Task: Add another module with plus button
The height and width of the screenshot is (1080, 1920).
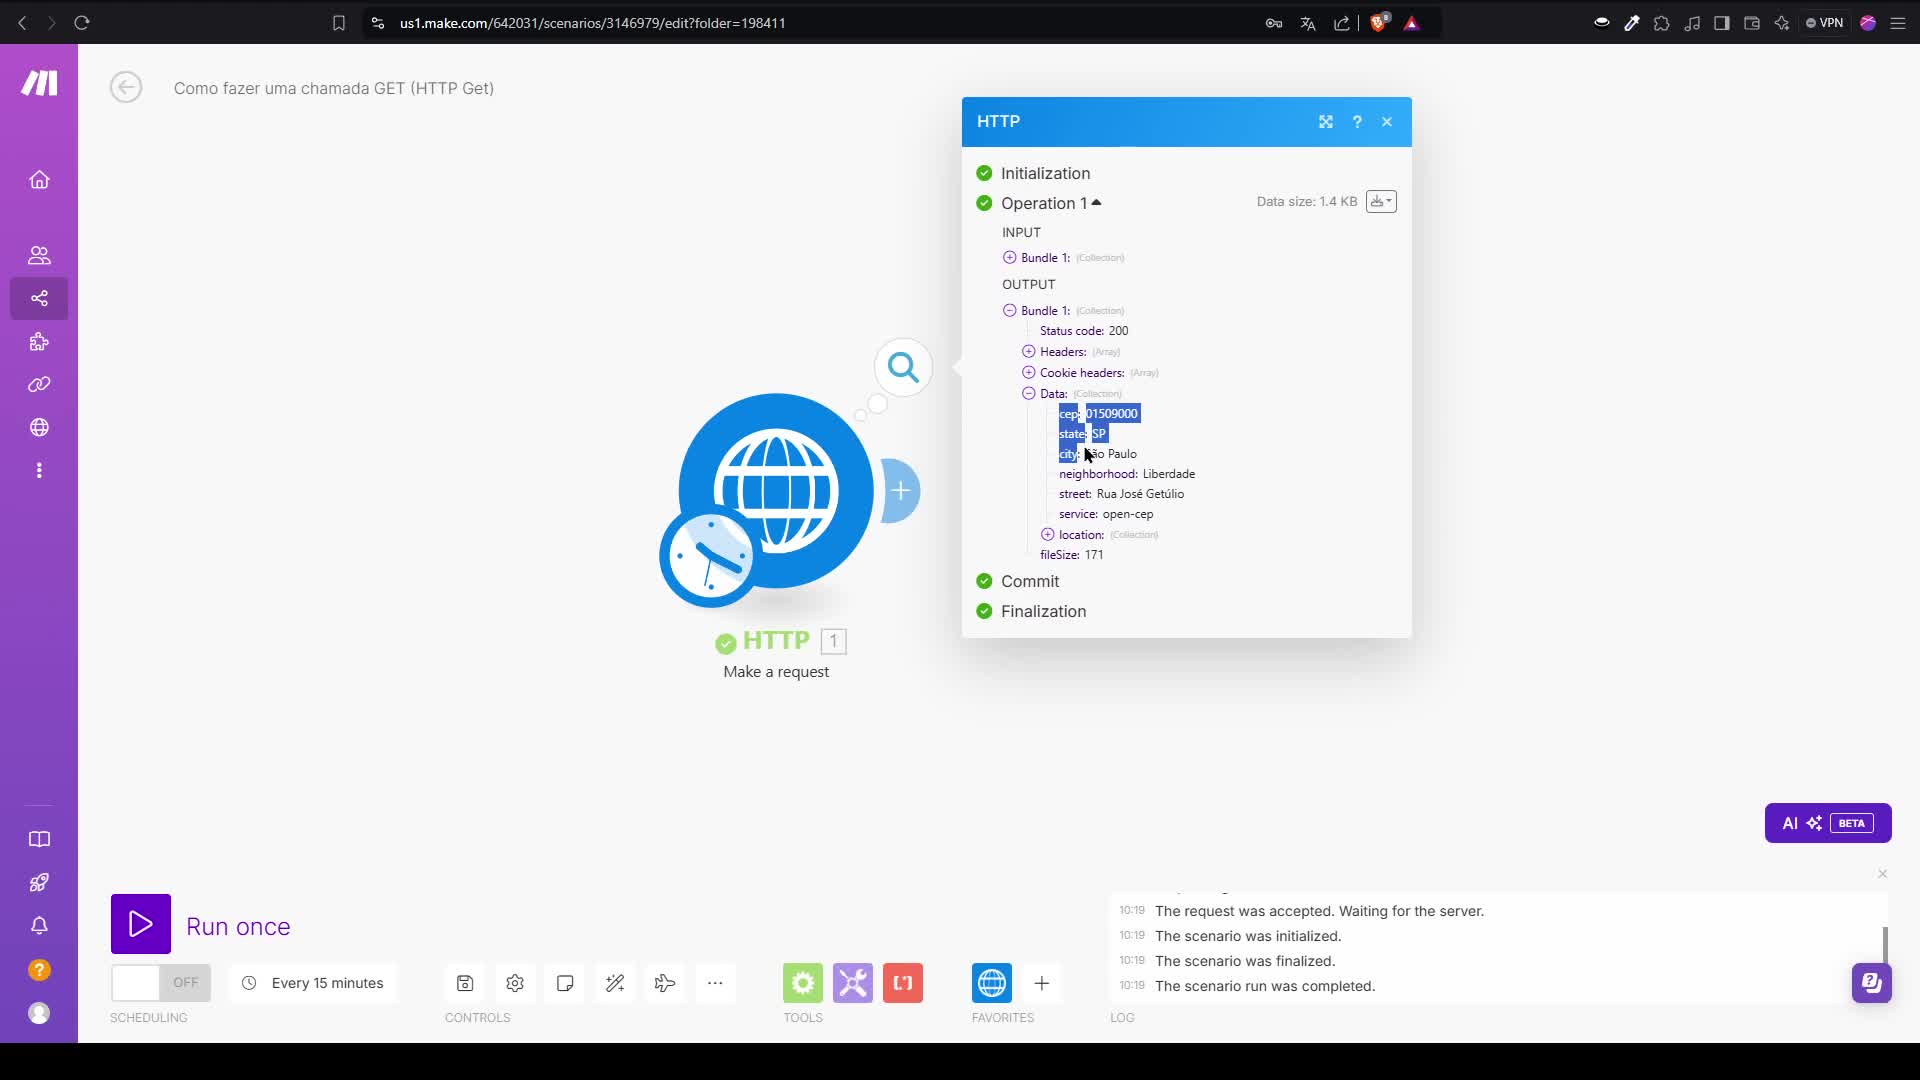Action: click(x=900, y=490)
